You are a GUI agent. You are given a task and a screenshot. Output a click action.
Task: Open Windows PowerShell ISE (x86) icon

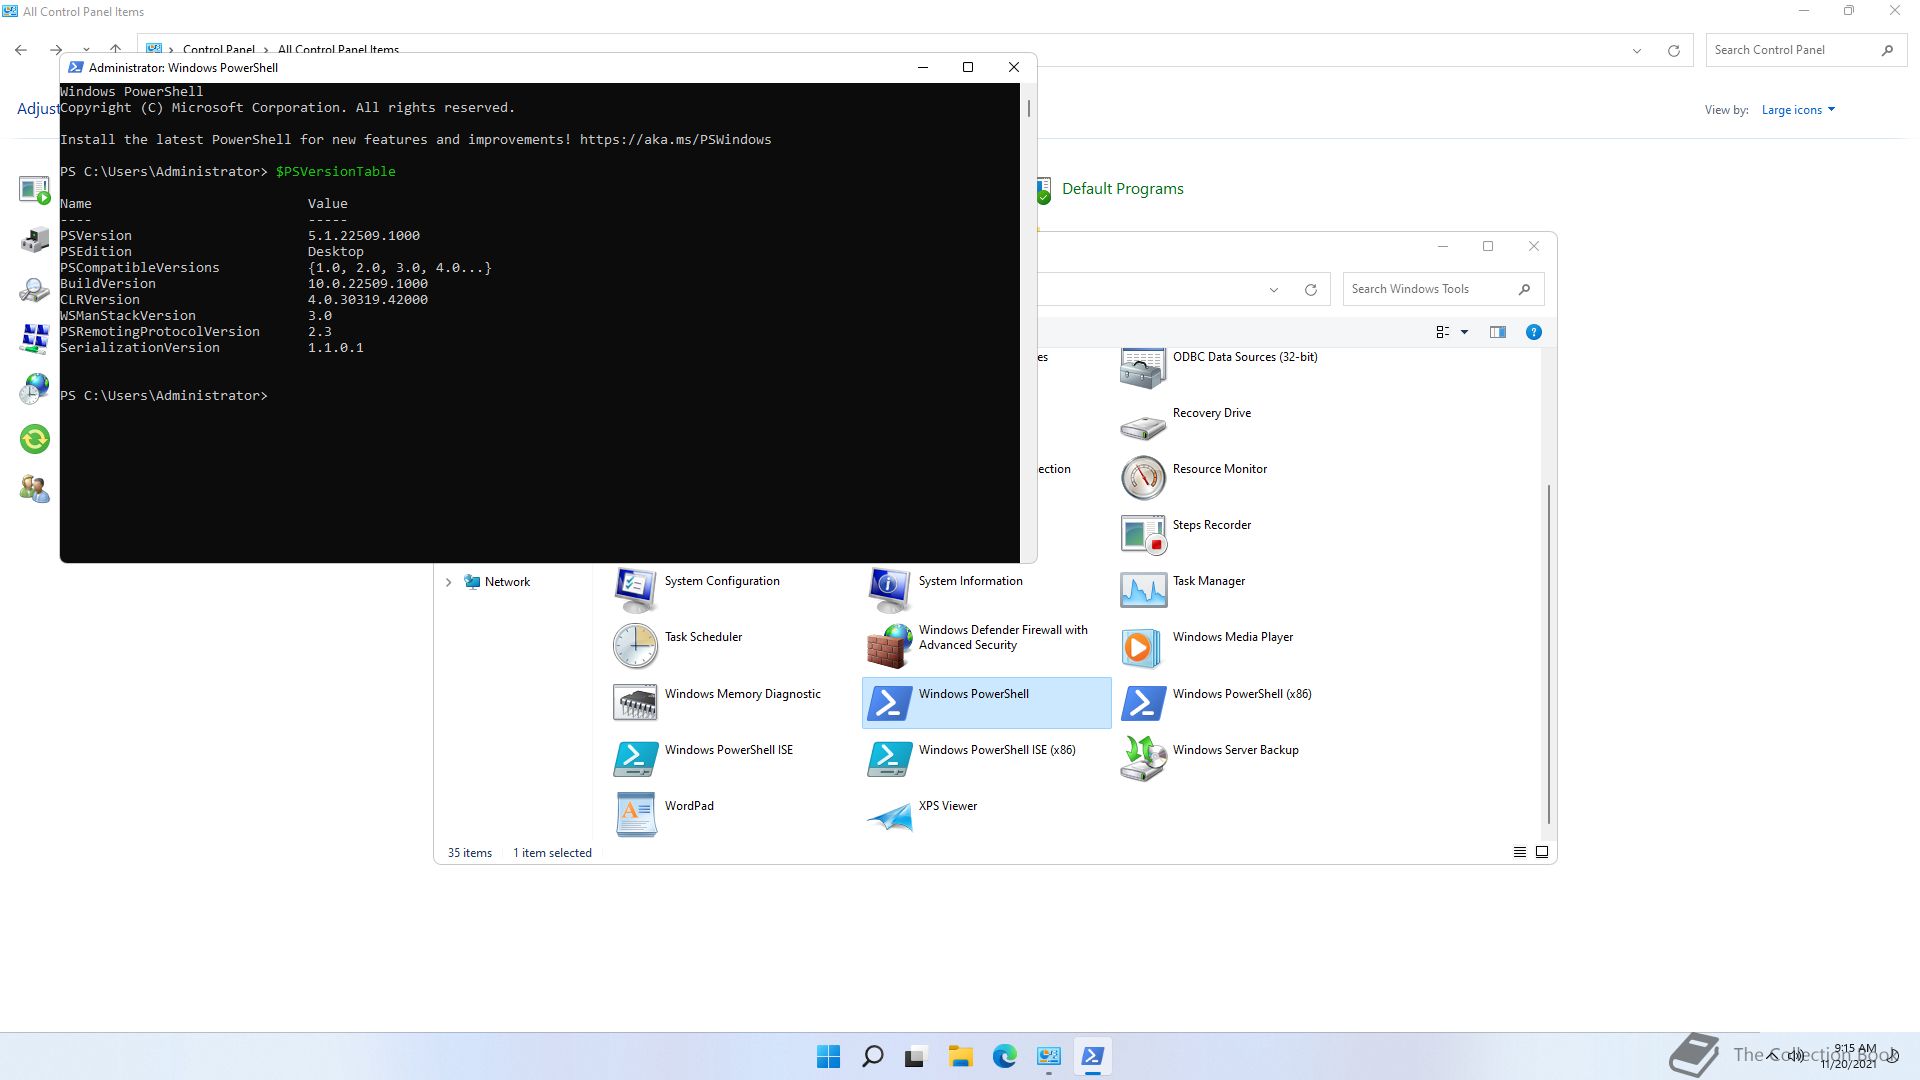click(x=889, y=760)
